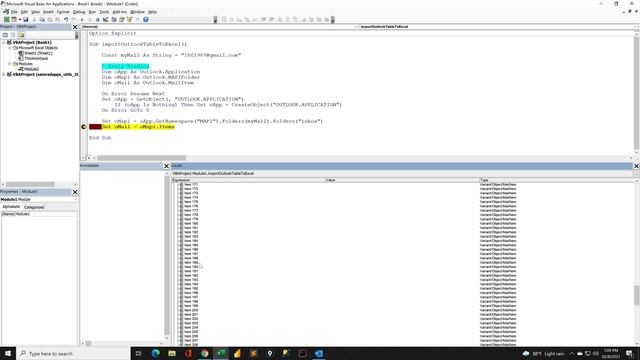
Task: Collapse the Microsoft Excel Objects folder
Action: (x=10, y=48)
